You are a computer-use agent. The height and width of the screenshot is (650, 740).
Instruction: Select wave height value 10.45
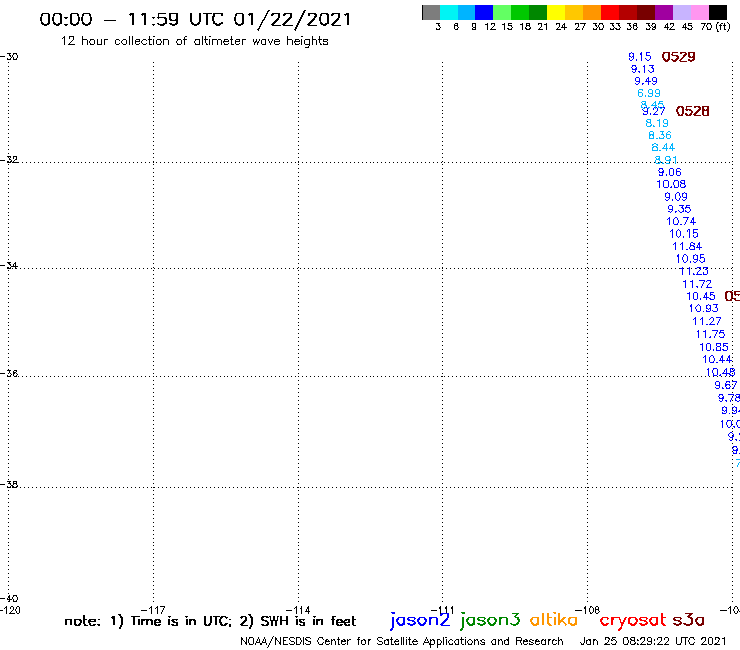701,296
